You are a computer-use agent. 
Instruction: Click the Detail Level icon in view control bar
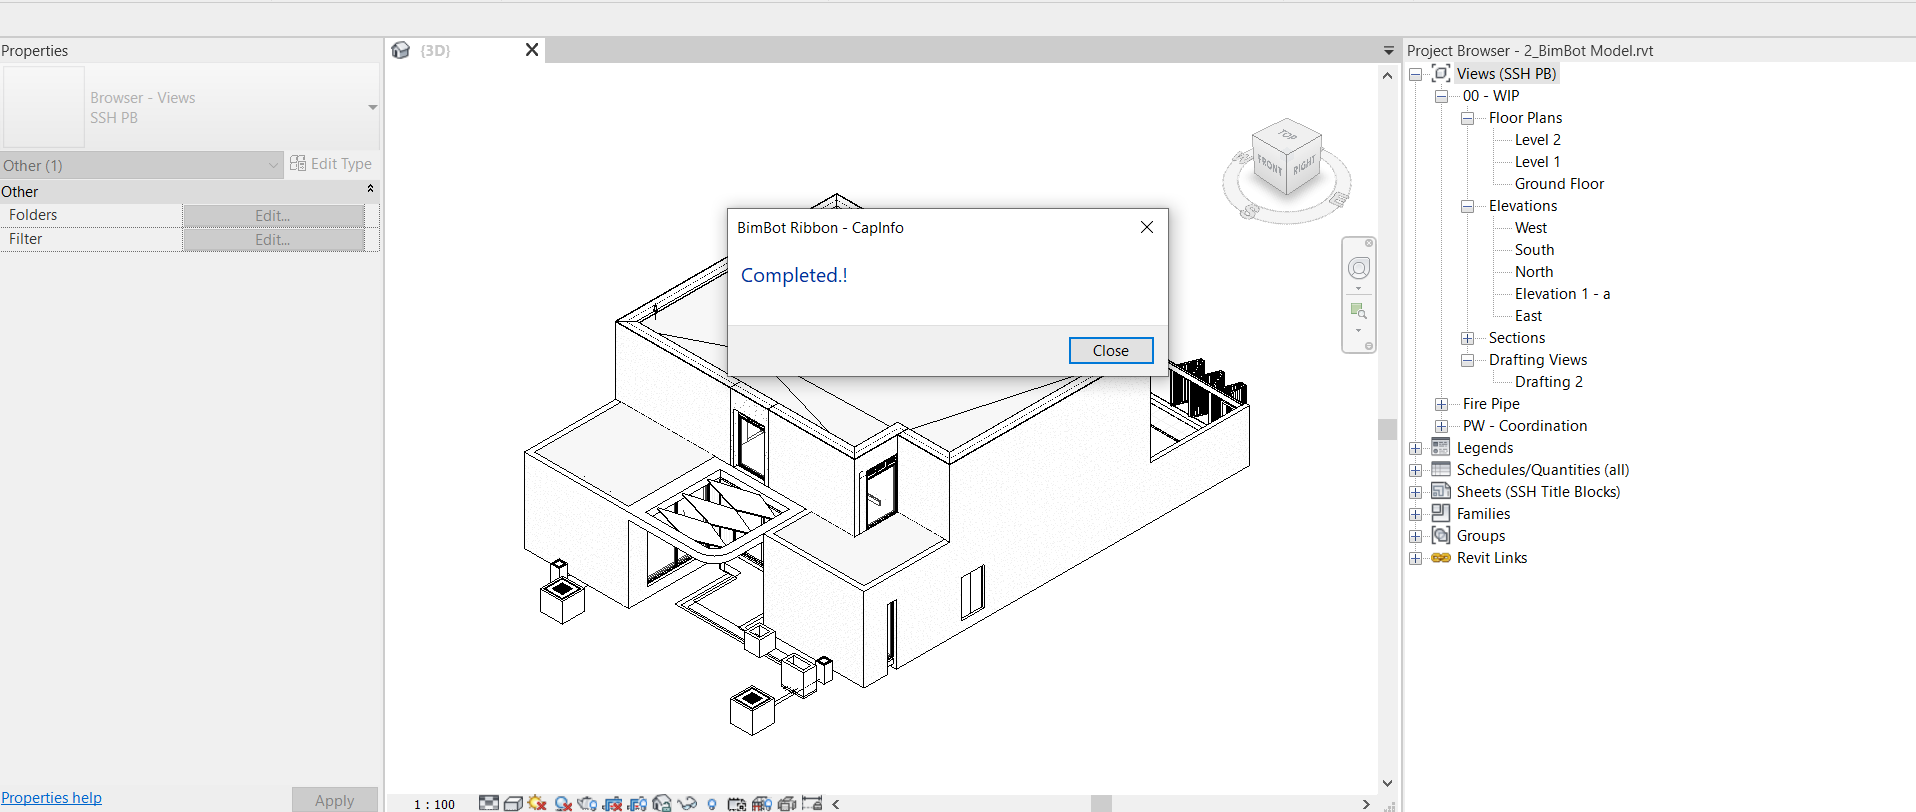pyautogui.click(x=488, y=803)
